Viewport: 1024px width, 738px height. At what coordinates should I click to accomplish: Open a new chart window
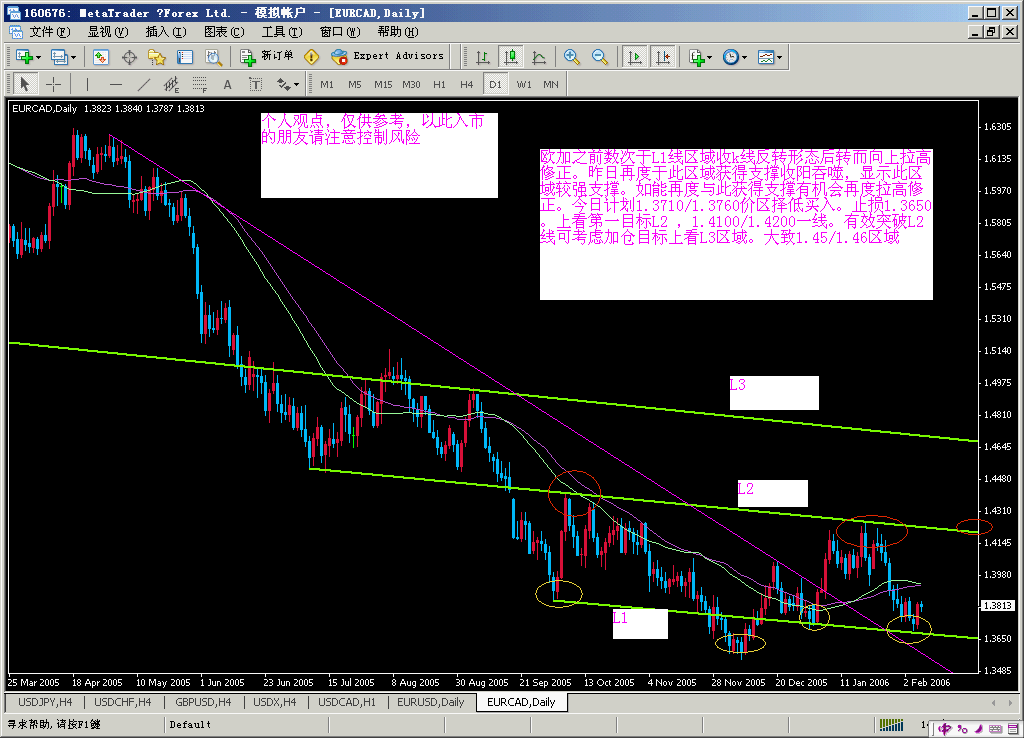25,57
